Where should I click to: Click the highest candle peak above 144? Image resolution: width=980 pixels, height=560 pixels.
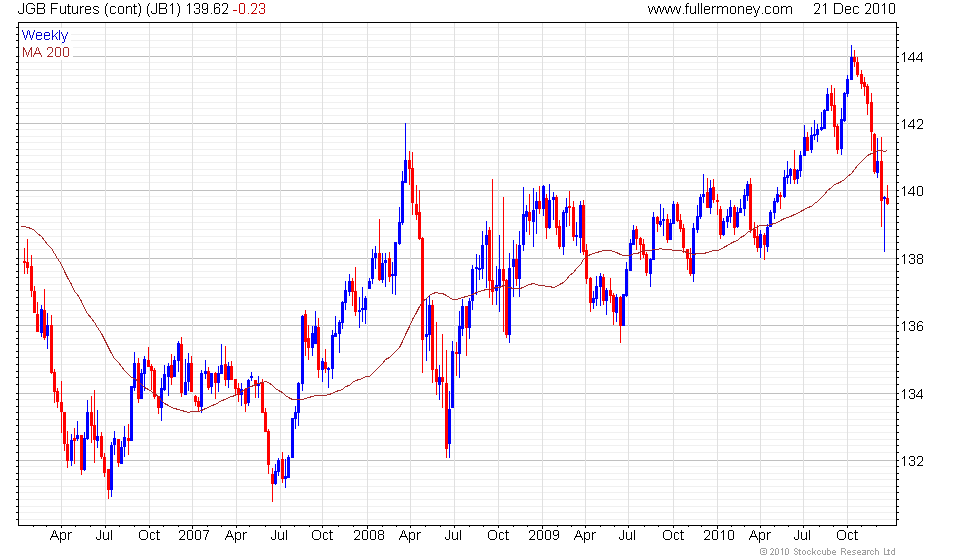click(x=851, y=47)
